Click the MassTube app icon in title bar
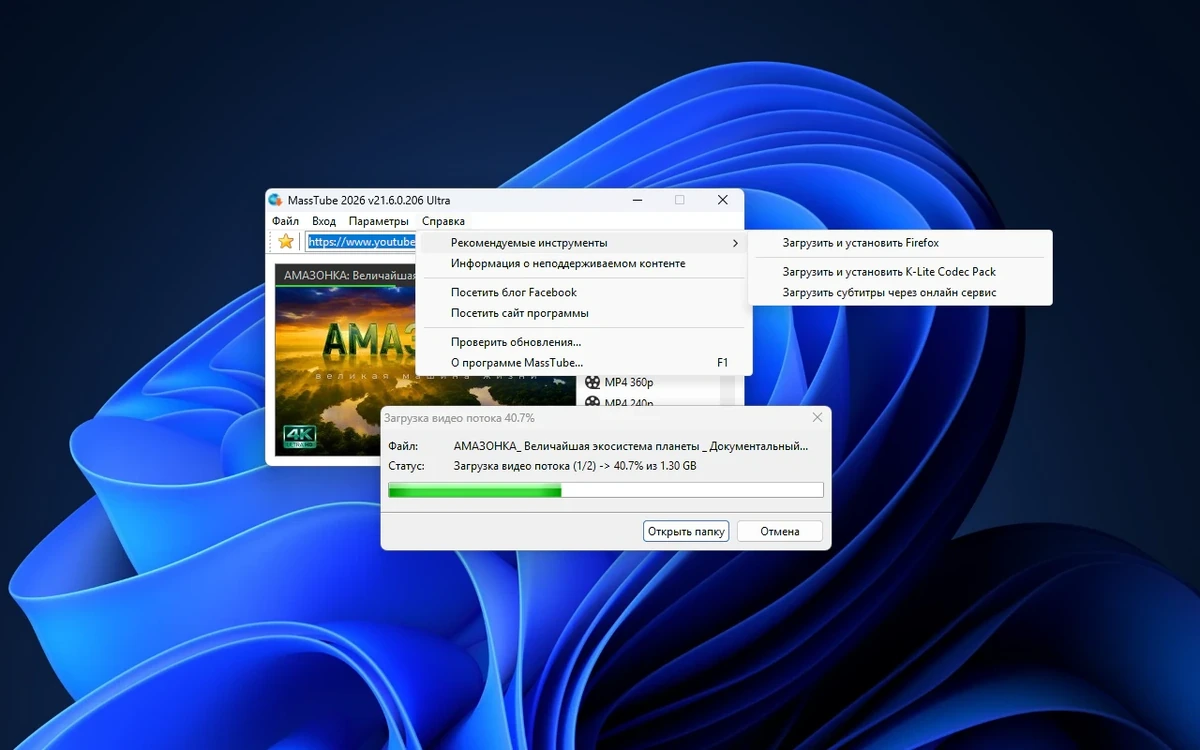The height and width of the screenshot is (750, 1200). [276, 200]
